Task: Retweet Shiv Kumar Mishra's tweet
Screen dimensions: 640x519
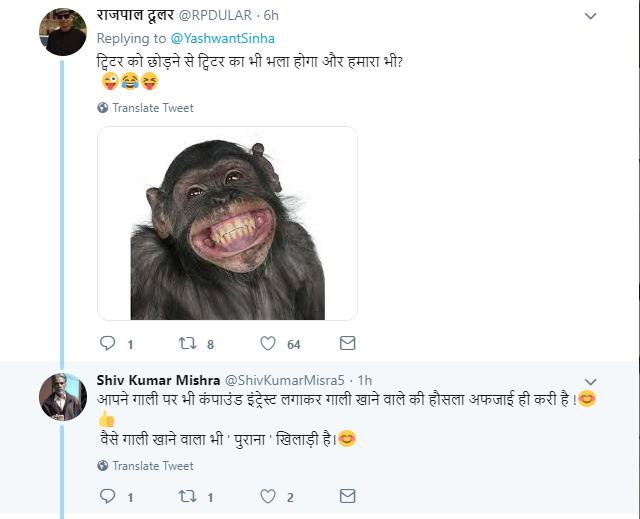Action: pos(187,496)
